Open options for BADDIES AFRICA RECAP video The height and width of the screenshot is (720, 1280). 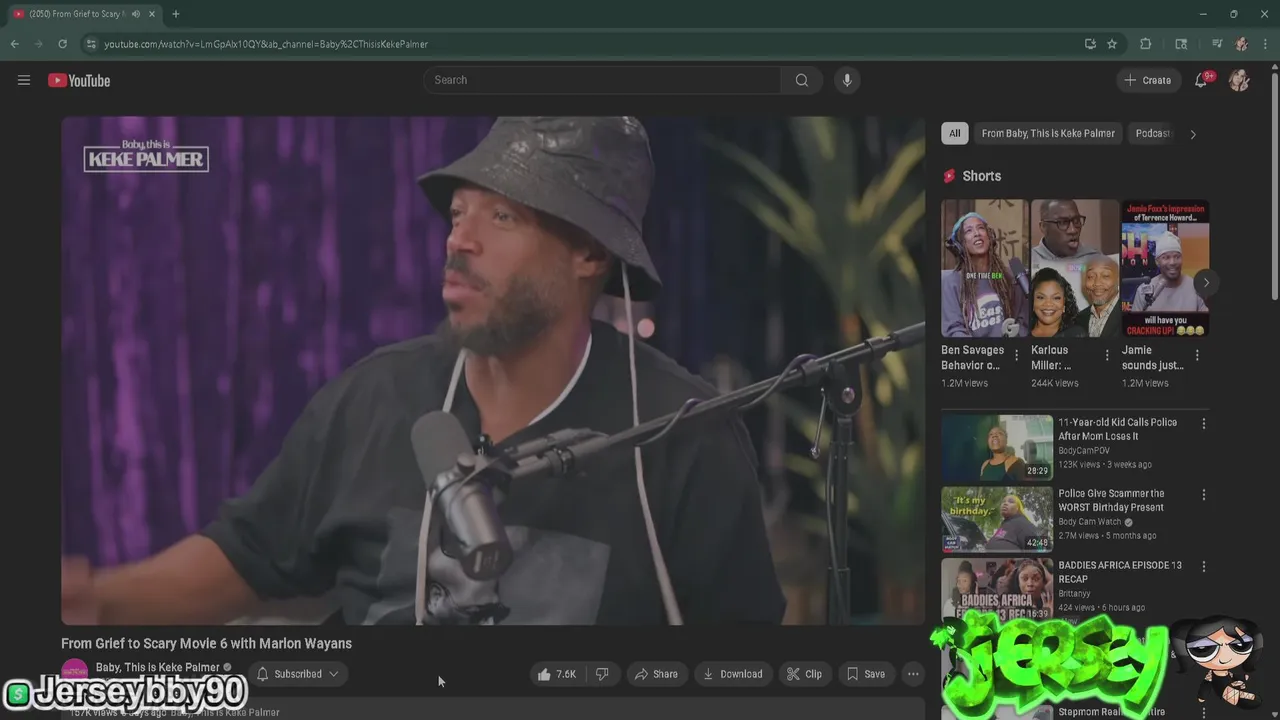1204,566
